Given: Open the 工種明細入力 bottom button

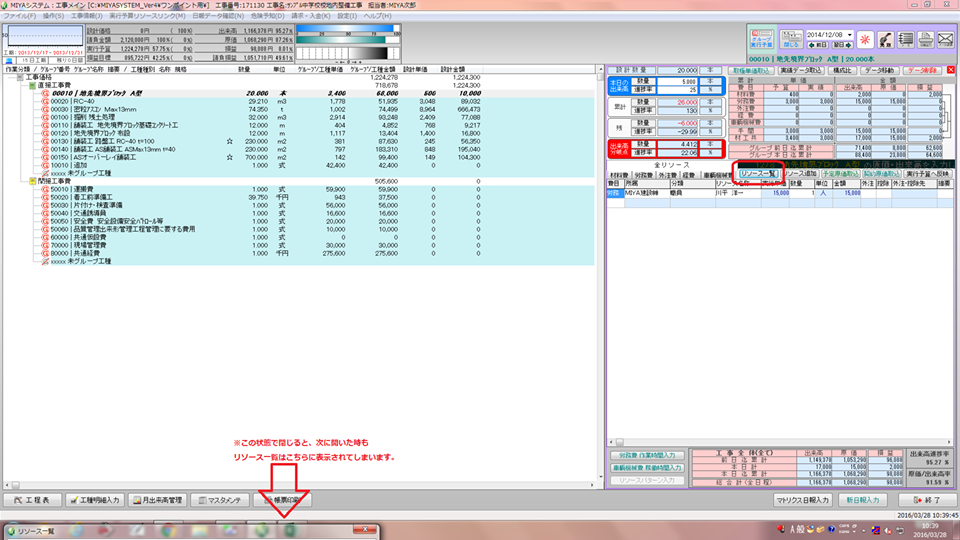Looking at the screenshot, I should pos(94,500).
